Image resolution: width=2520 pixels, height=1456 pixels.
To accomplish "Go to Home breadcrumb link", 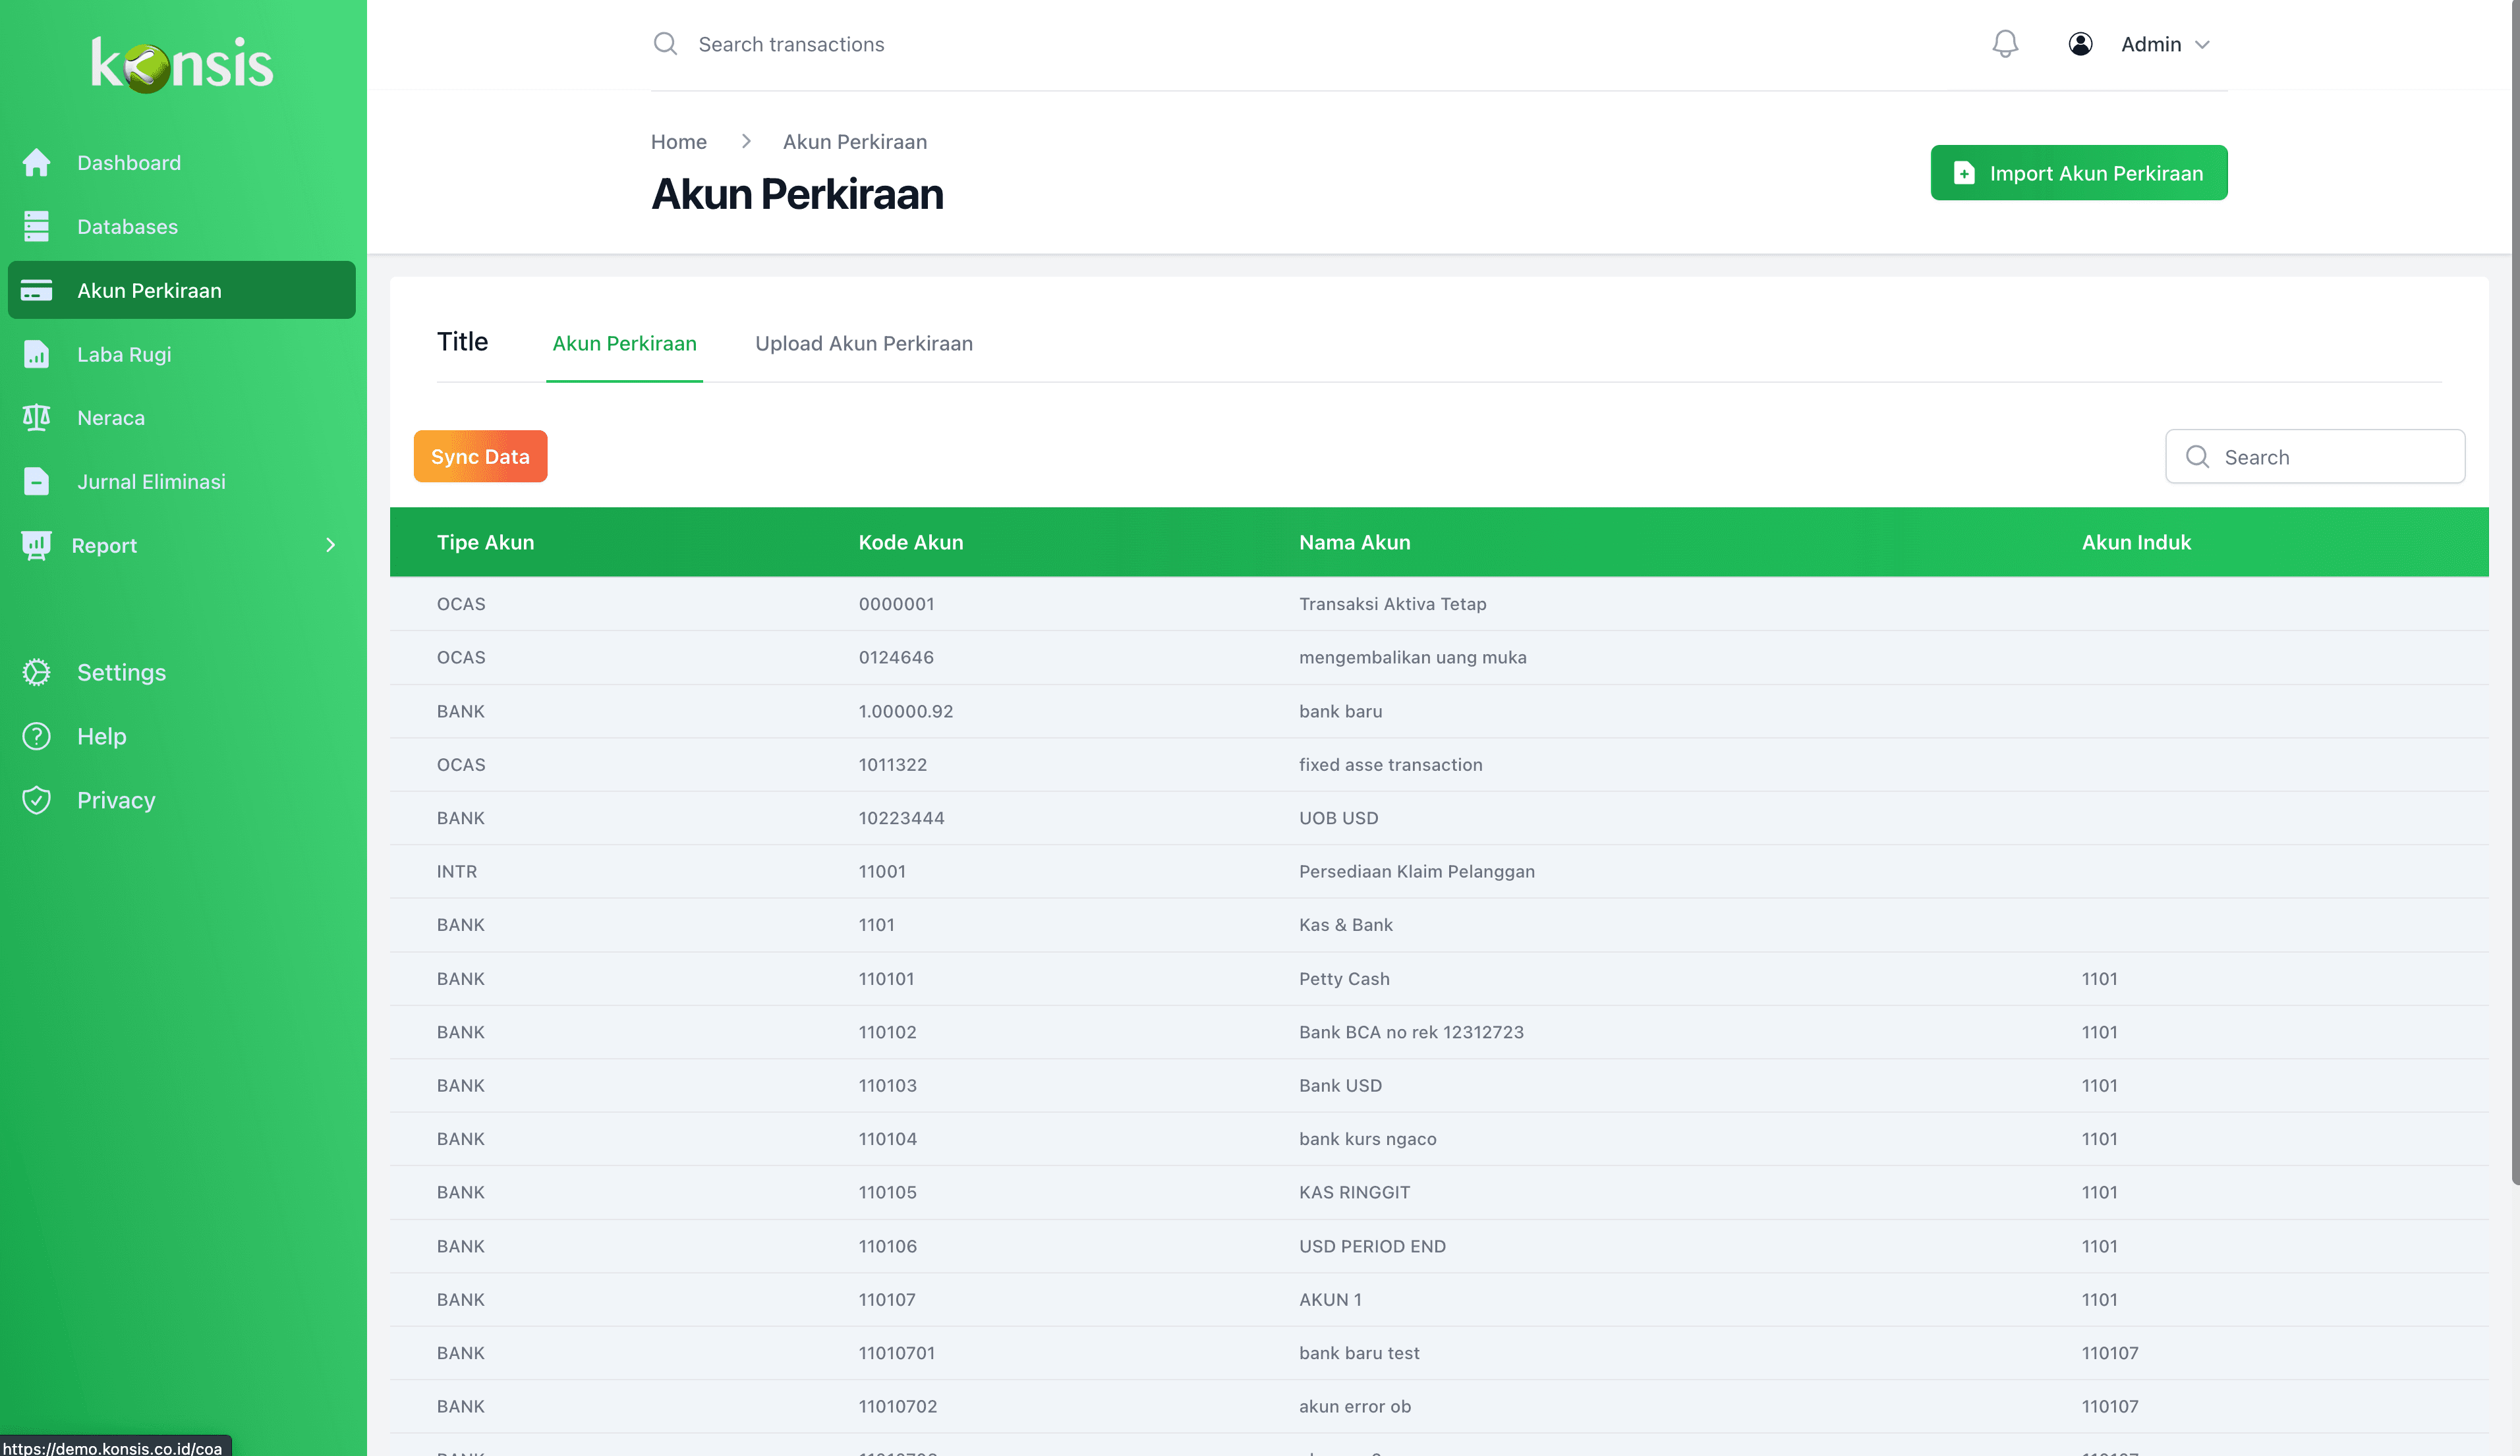I will pos(678,142).
